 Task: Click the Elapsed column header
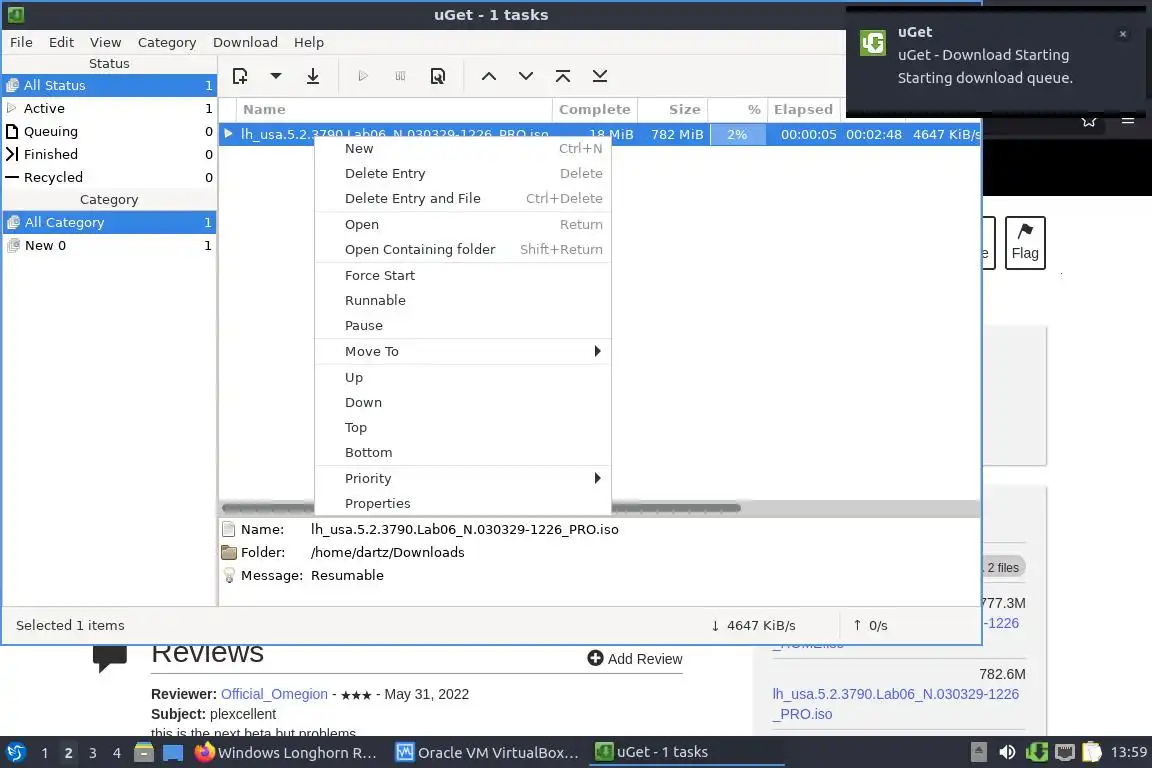click(803, 109)
